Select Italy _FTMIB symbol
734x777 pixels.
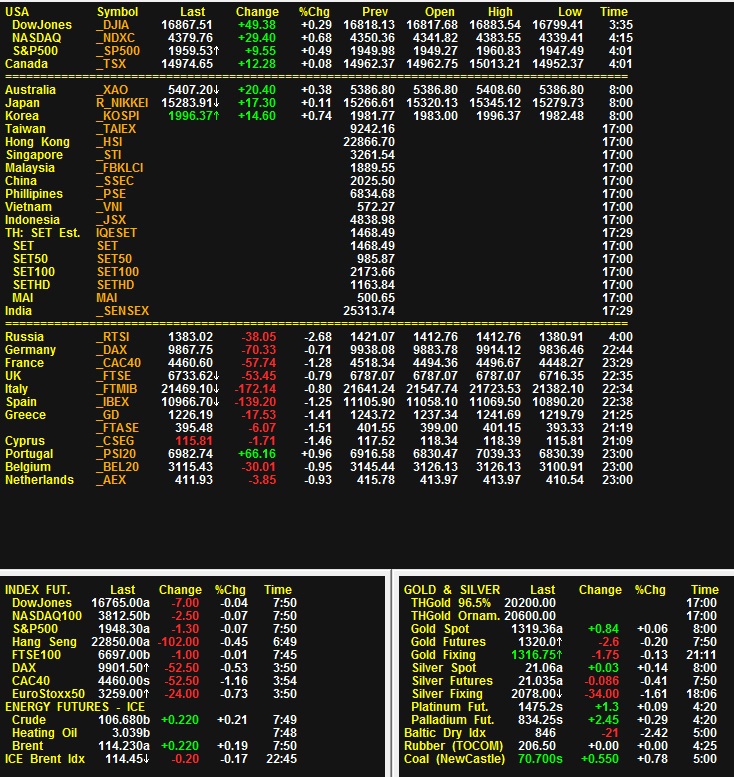click(117, 388)
